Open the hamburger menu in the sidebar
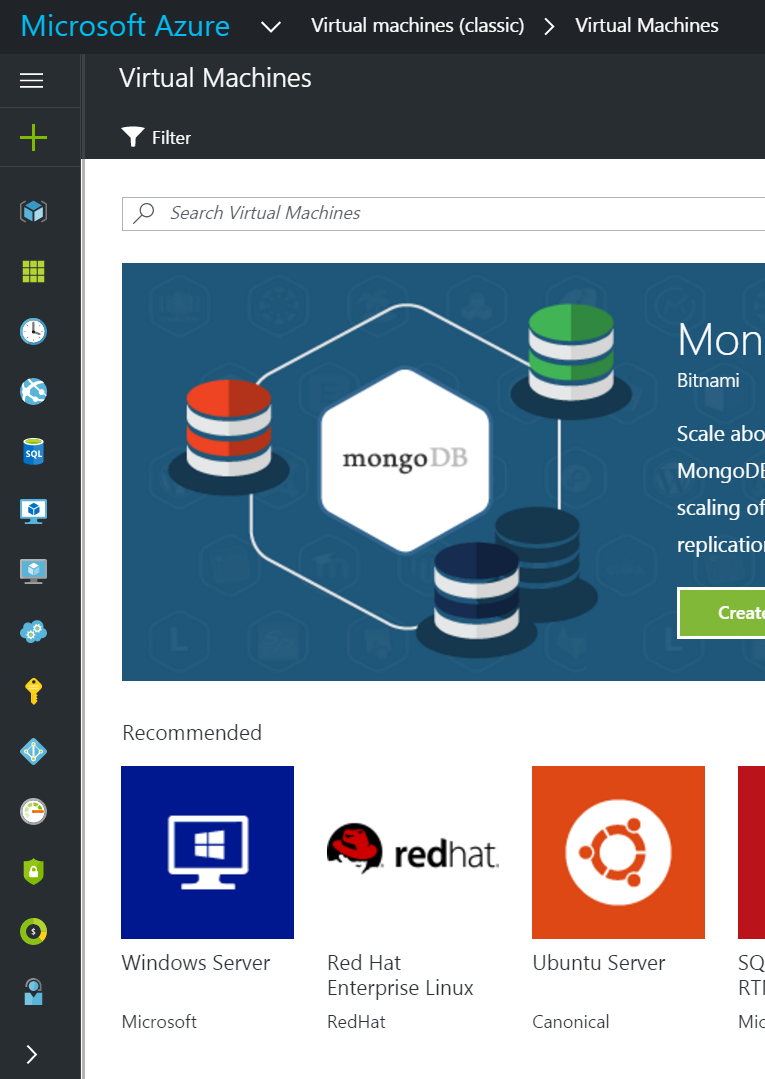The image size is (765, 1079). pos(32,81)
